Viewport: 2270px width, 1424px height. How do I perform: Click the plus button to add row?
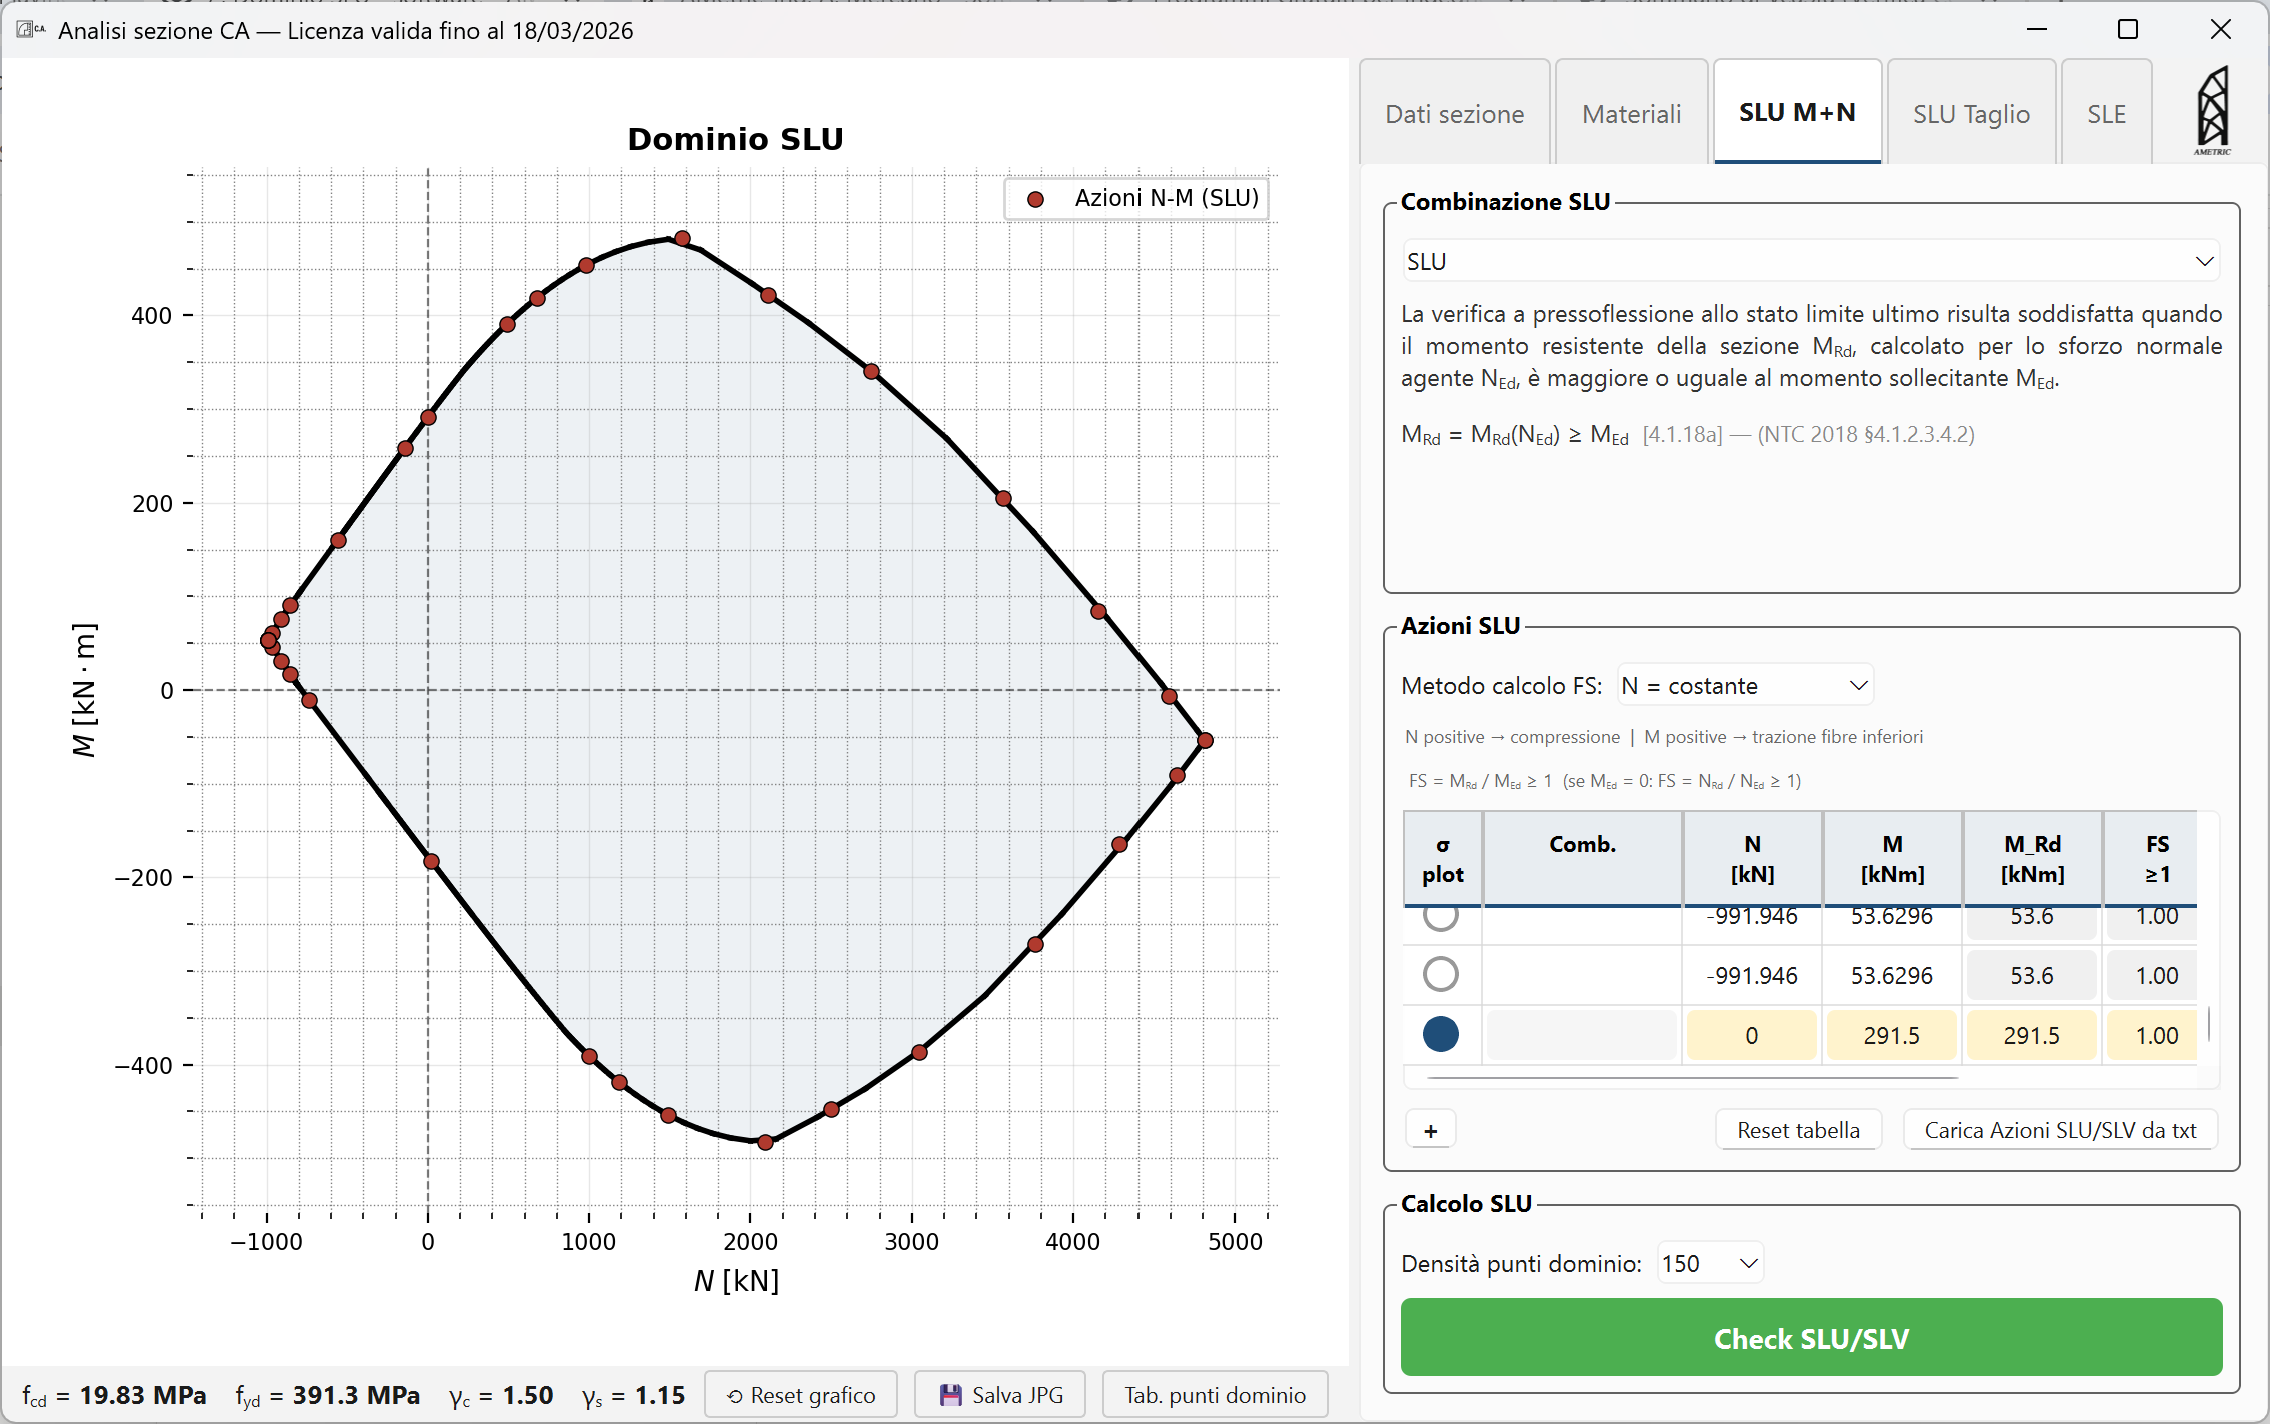[x=1430, y=1130]
